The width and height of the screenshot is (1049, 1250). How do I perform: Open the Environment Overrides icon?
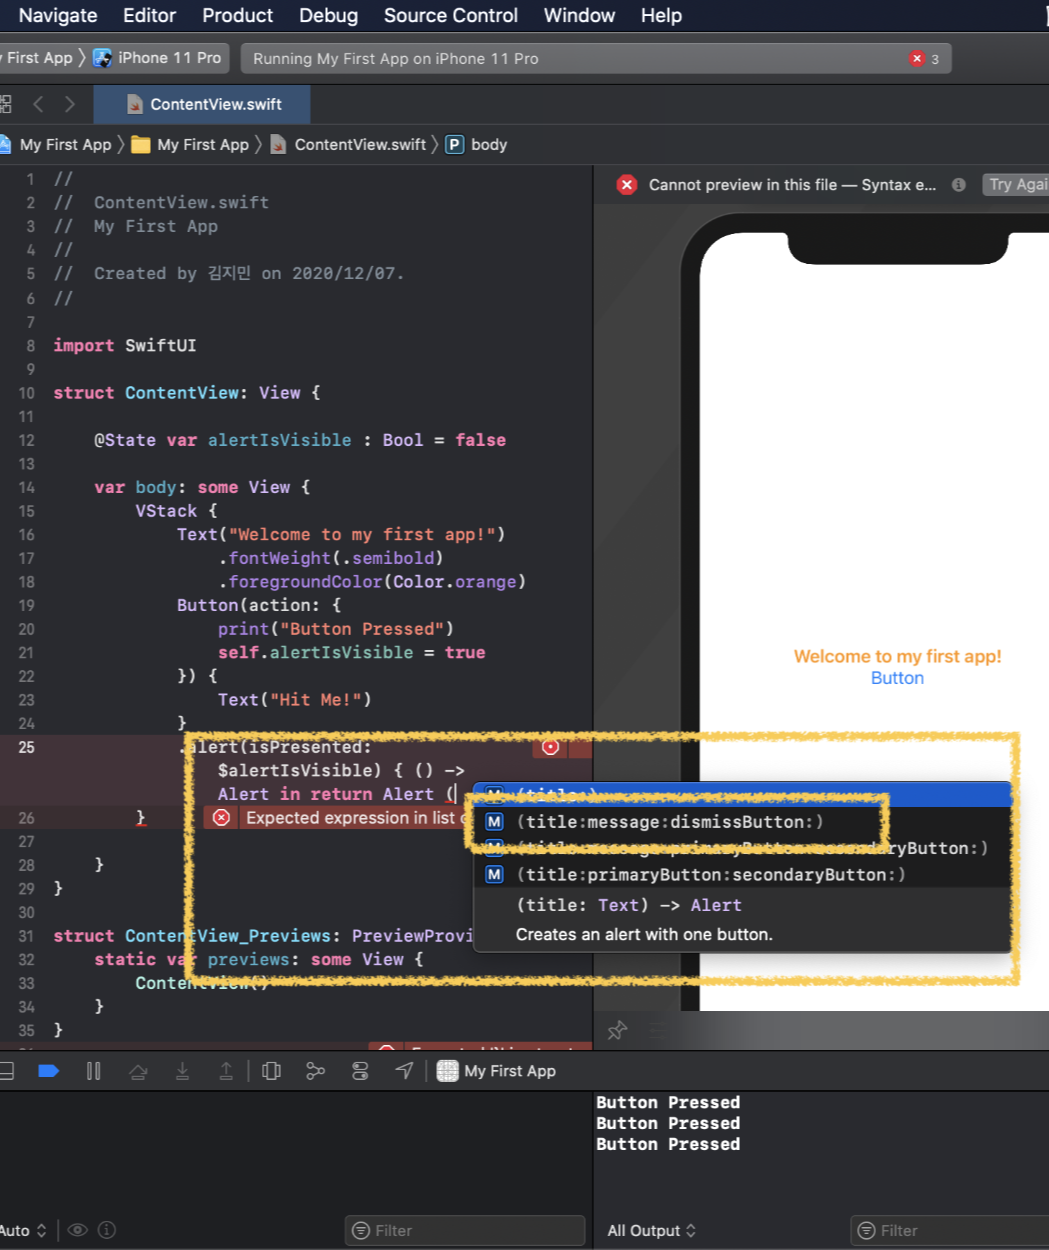[360, 1071]
